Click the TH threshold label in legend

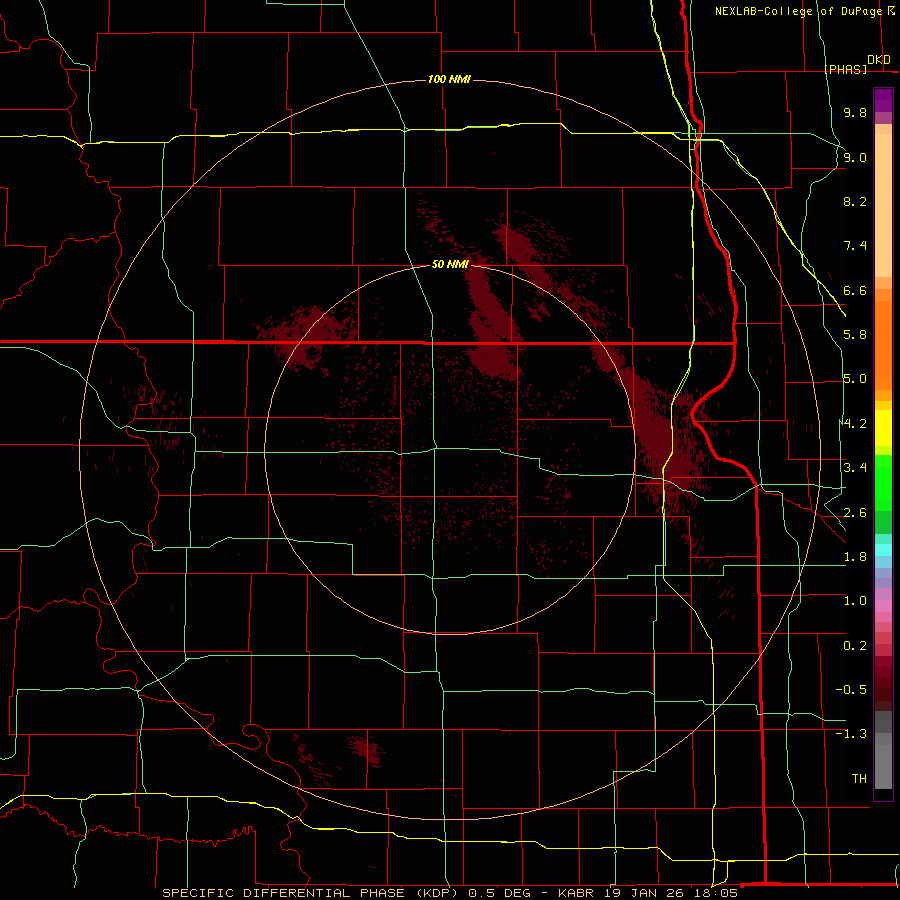point(859,779)
